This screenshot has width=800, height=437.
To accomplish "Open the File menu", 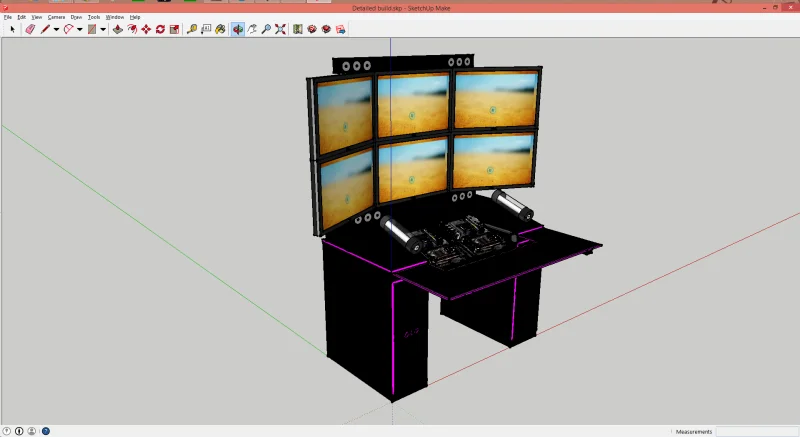I will coord(8,17).
